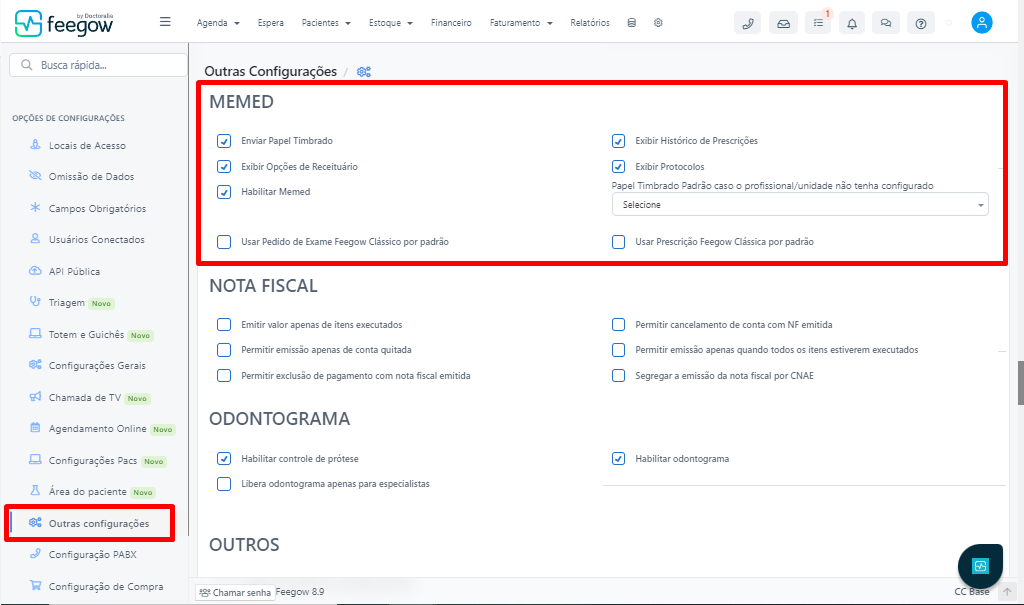
Task: Click the page vertical scrollbar thumb
Action: pos(1020,382)
